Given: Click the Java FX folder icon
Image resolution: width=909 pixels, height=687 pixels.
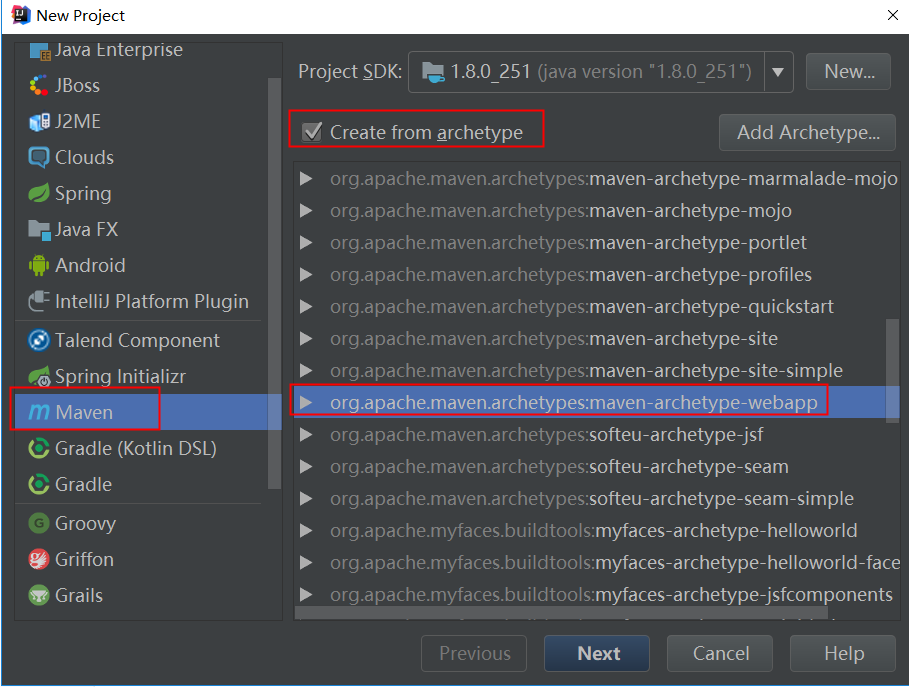Looking at the screenshot, I should pyautogui.click(x=39, y=230).
